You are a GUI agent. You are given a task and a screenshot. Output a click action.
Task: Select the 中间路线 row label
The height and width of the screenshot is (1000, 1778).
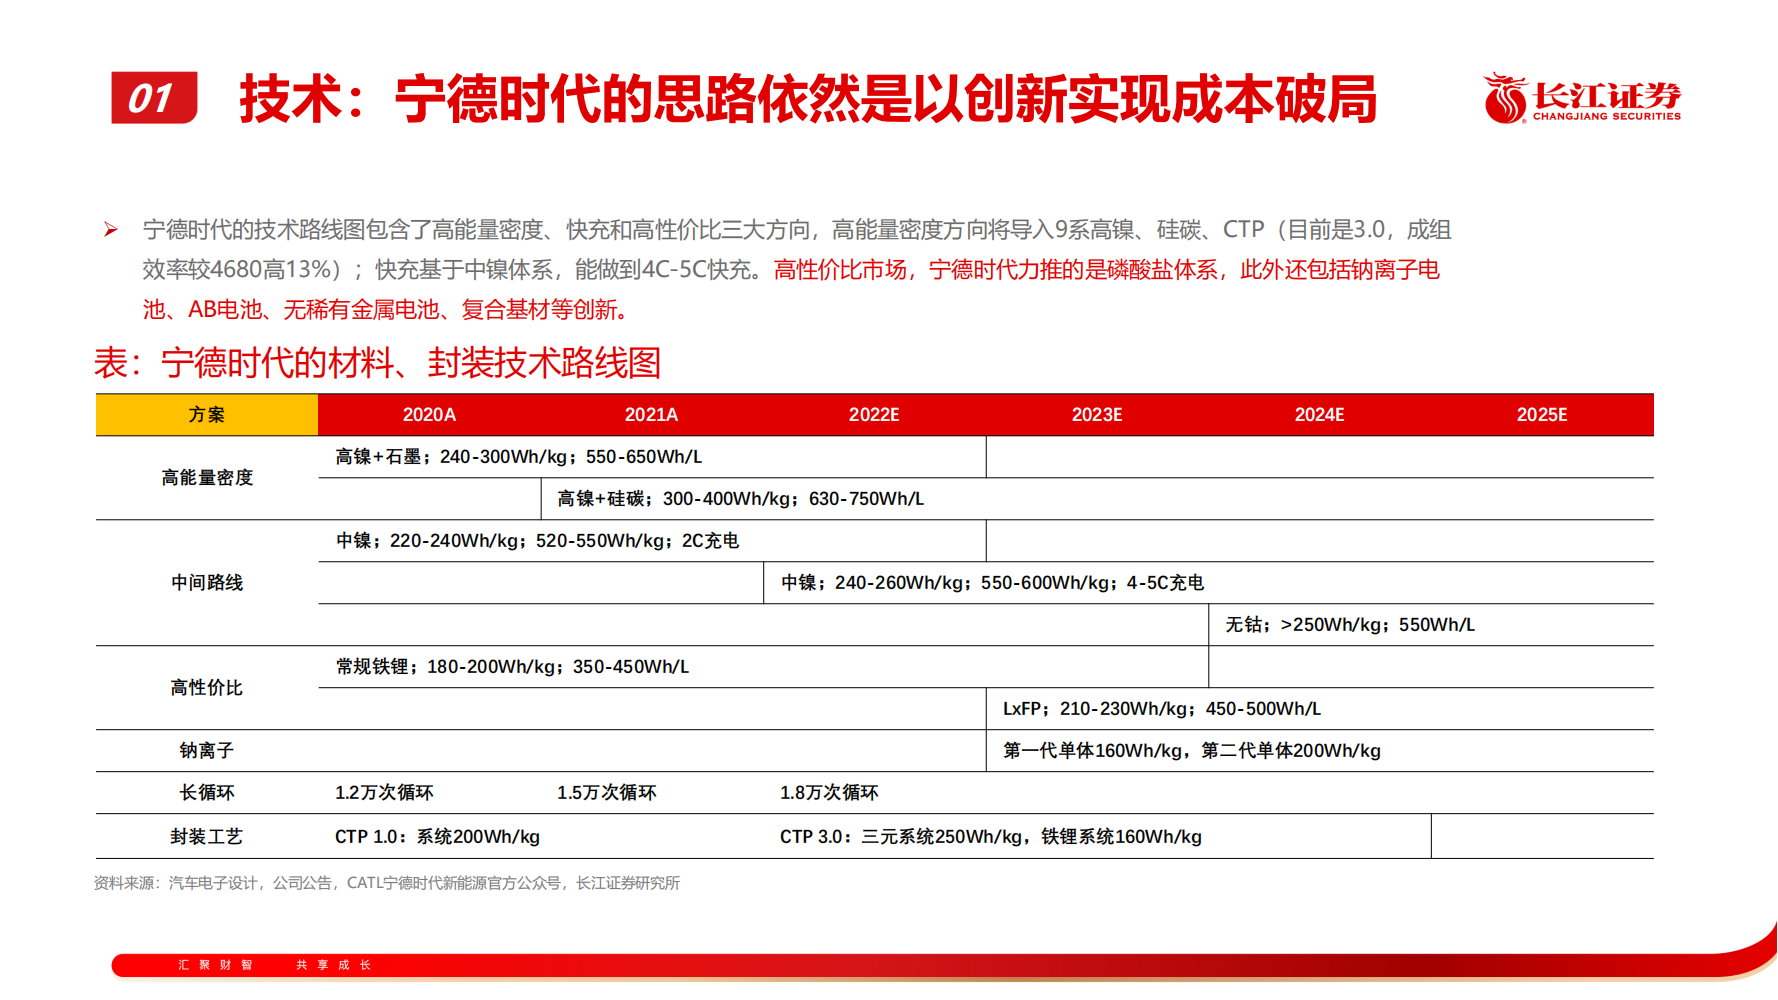pos(207,583)
